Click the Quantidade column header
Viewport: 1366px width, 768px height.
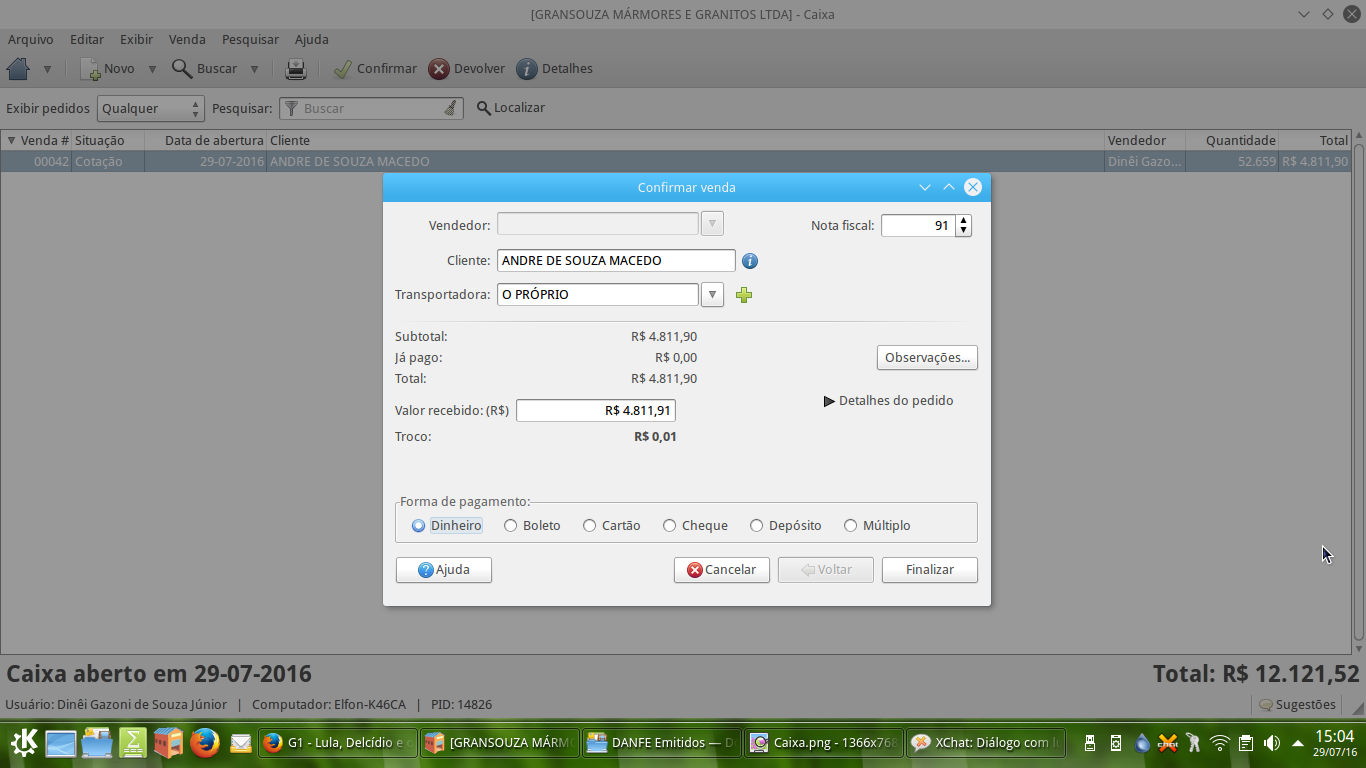point(1232,140)
